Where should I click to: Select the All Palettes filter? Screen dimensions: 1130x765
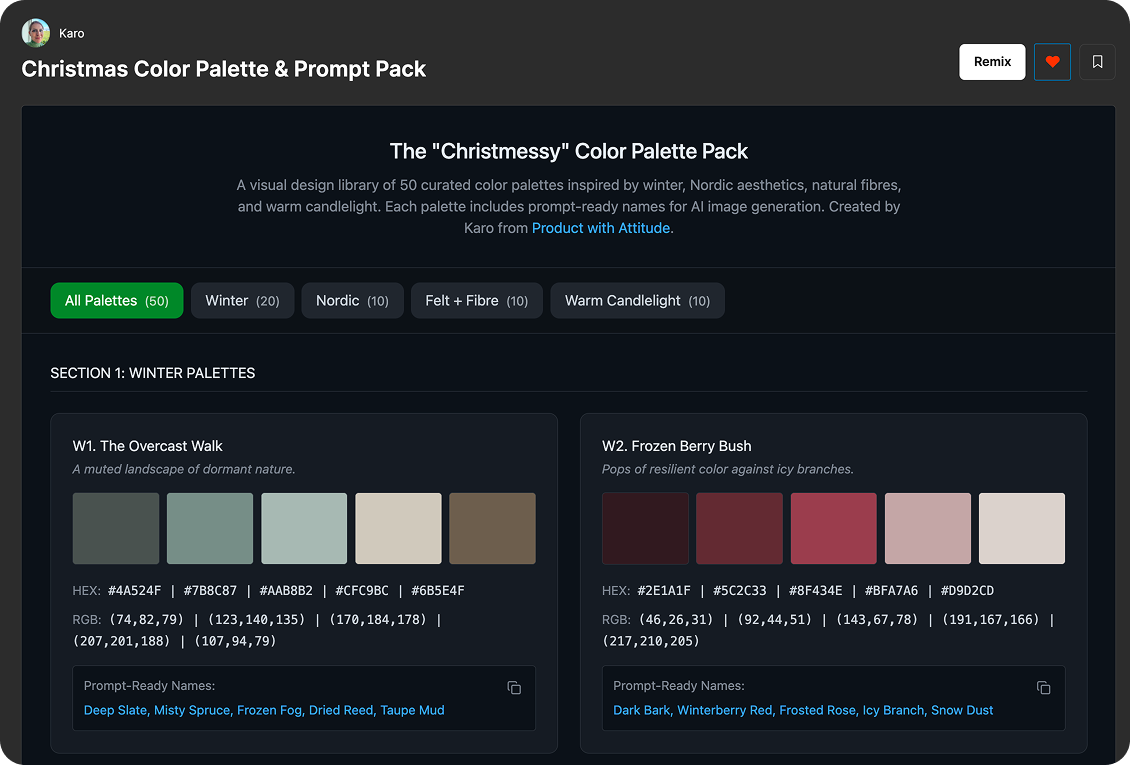[116, 300]
